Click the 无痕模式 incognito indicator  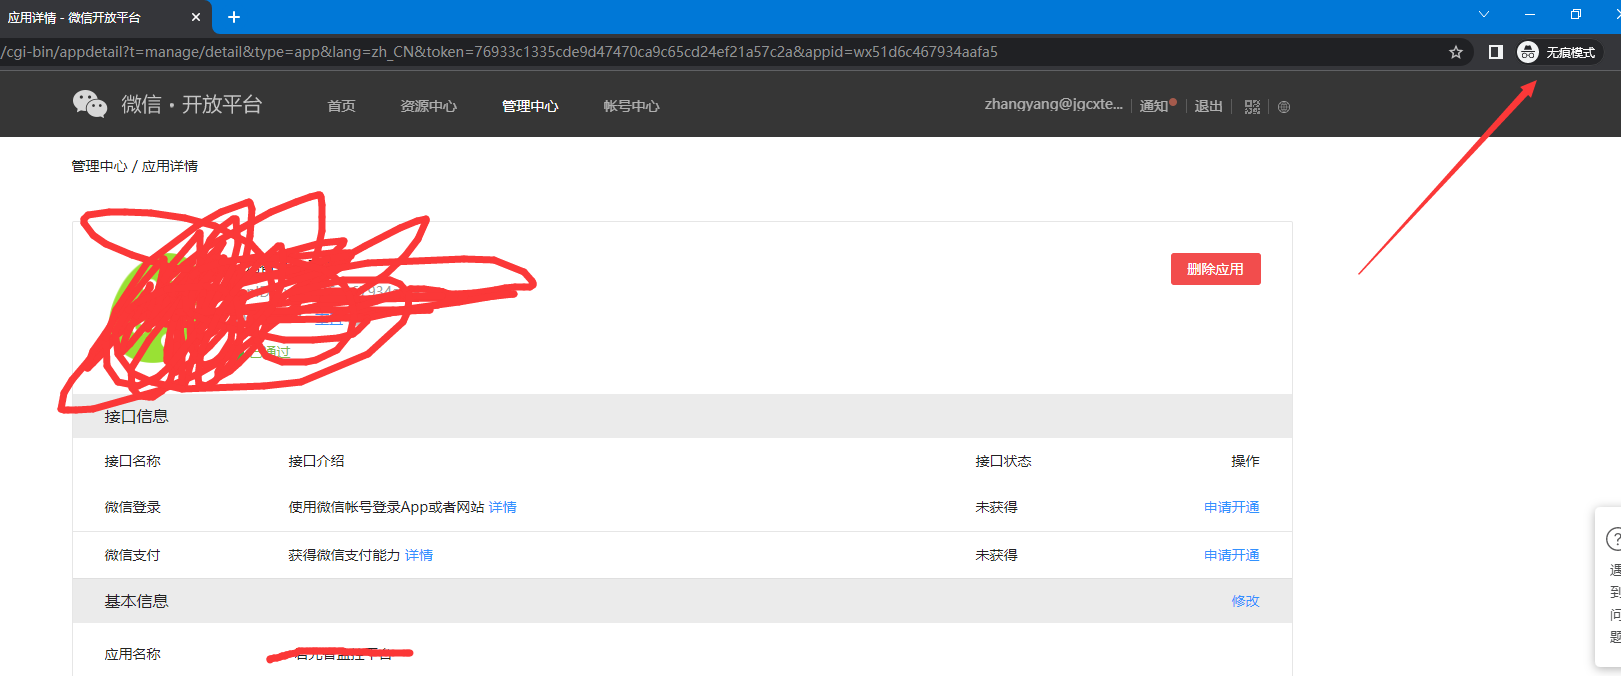tap(1558, 52)
